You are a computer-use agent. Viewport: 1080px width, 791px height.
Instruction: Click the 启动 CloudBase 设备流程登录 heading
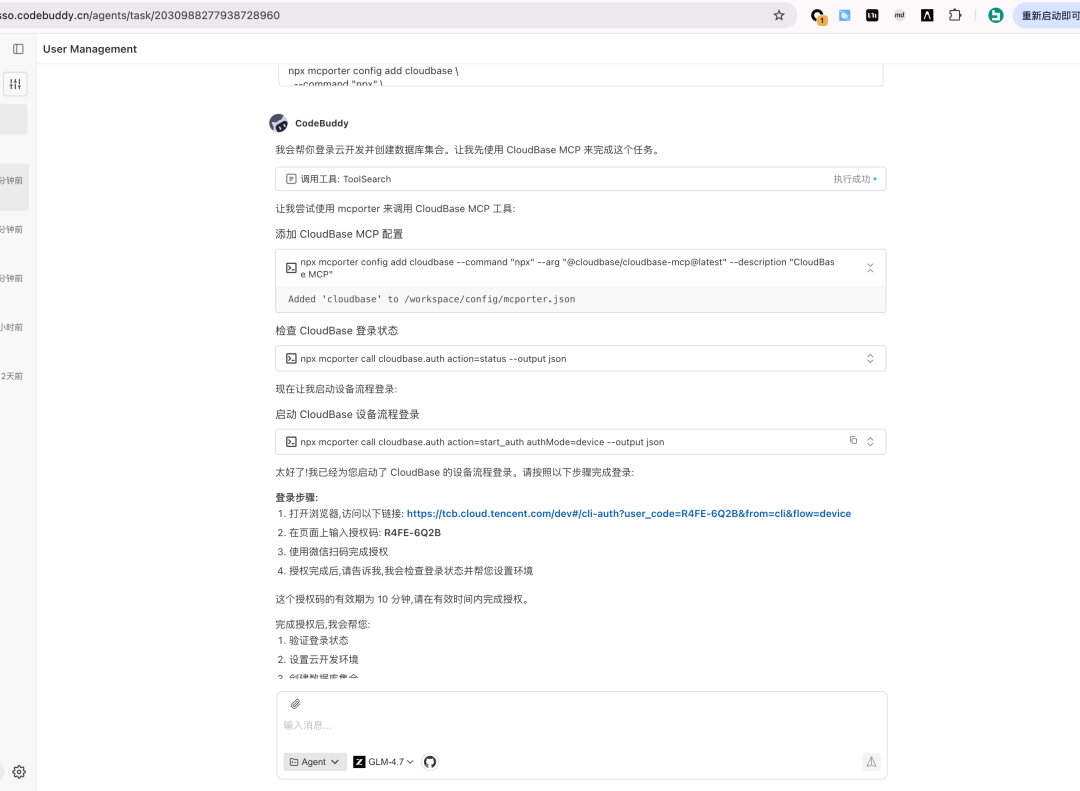pos(347,414)
